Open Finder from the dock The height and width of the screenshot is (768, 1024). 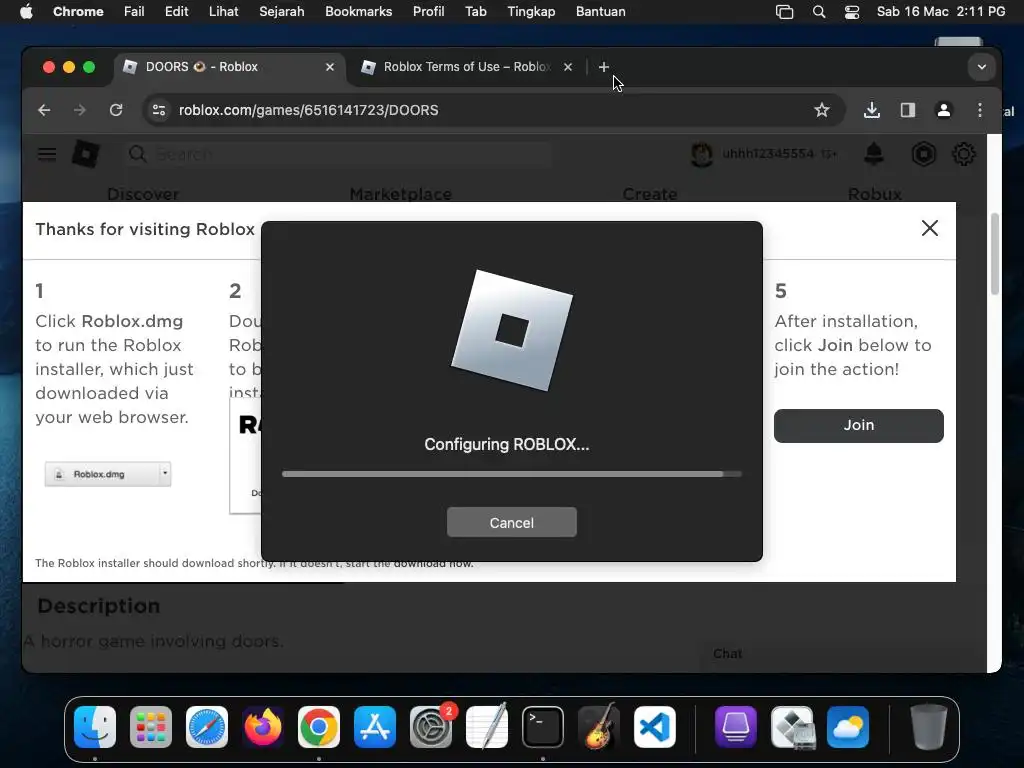click(x=95, y=727)
